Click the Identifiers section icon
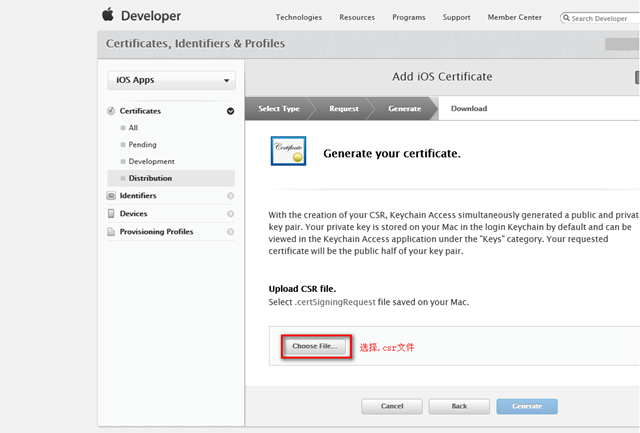 [x=111, y=196]
